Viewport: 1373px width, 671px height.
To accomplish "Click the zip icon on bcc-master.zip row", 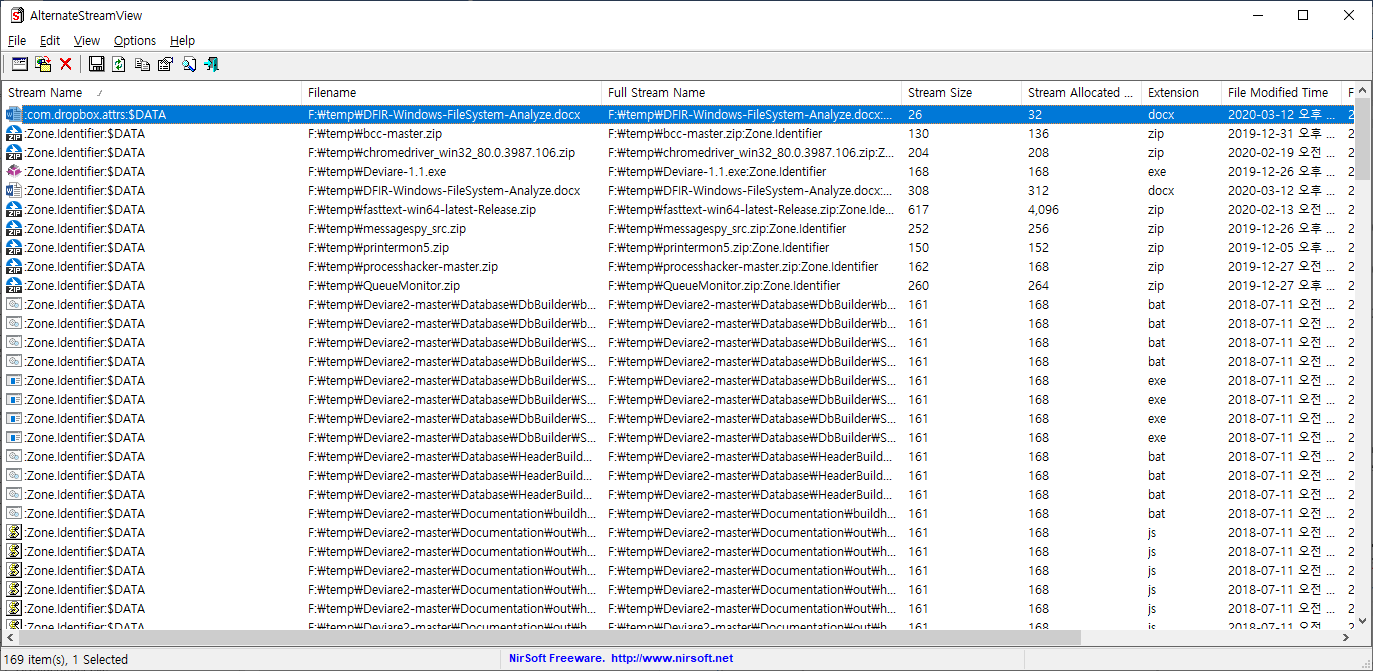I will pyautogui.click(x=14, y=133).
